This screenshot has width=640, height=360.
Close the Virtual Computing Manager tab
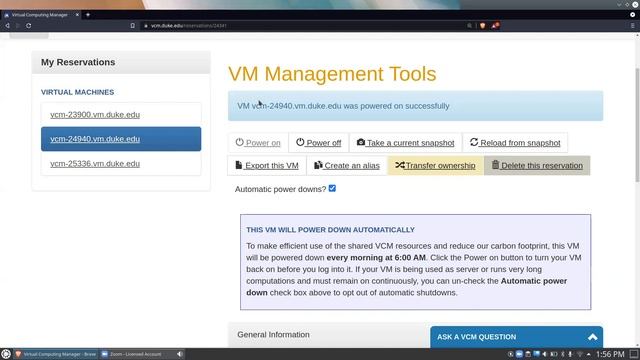pos(77,15)
